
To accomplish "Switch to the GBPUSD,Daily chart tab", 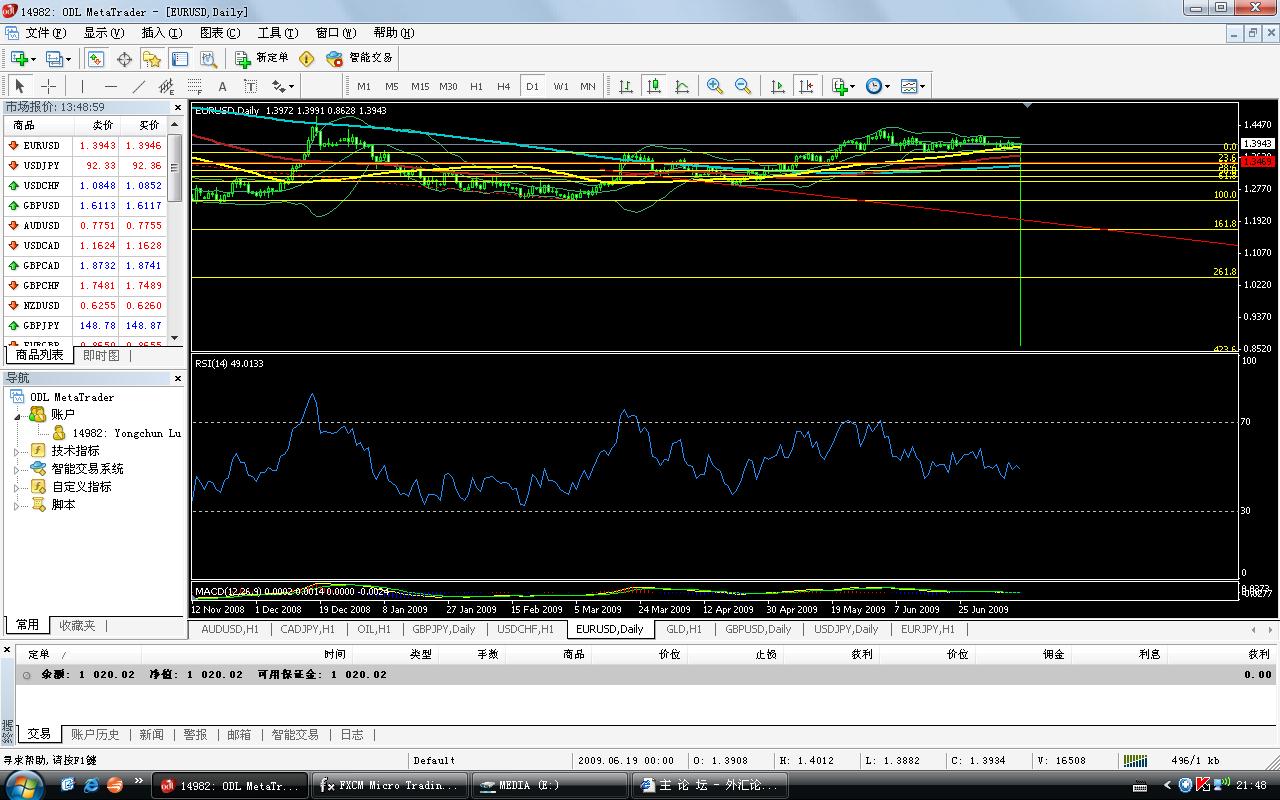I will click(x=758, y=629).
